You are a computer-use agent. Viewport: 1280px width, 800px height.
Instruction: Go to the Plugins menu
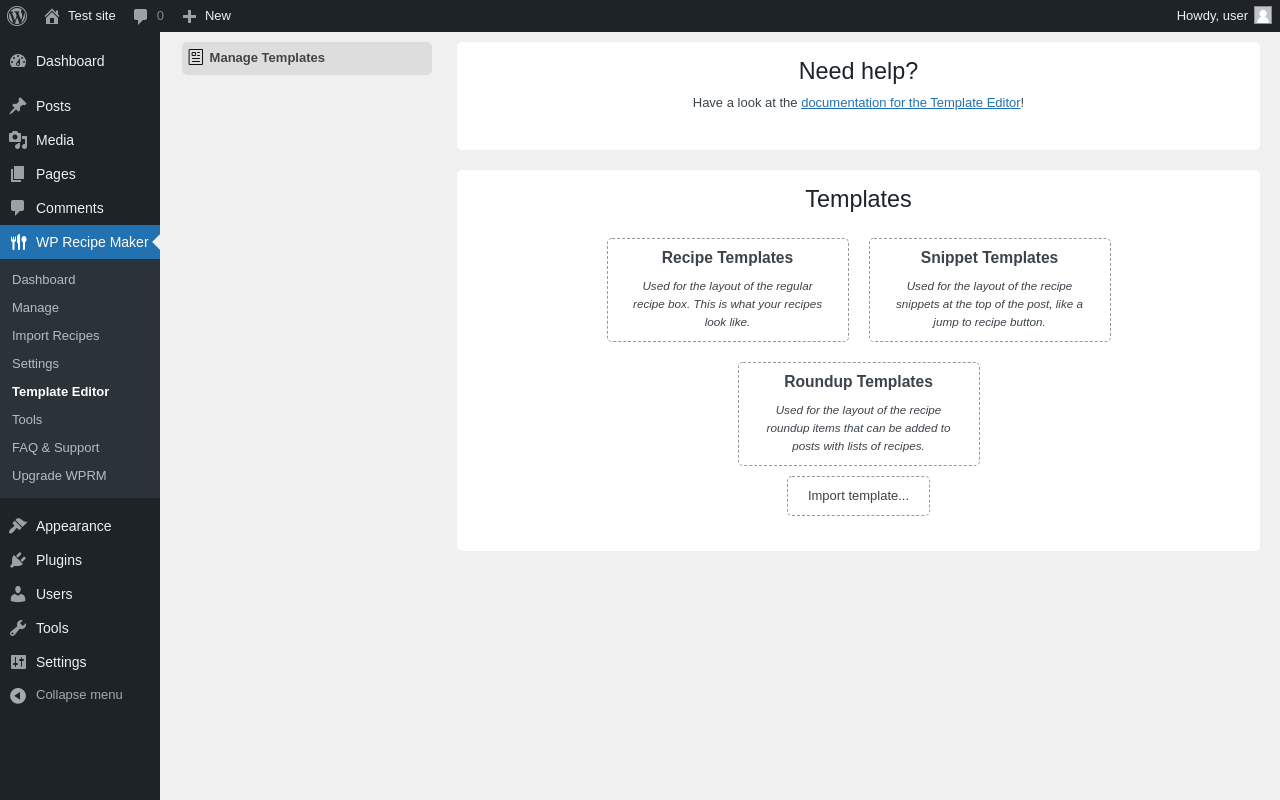point(80,560)
